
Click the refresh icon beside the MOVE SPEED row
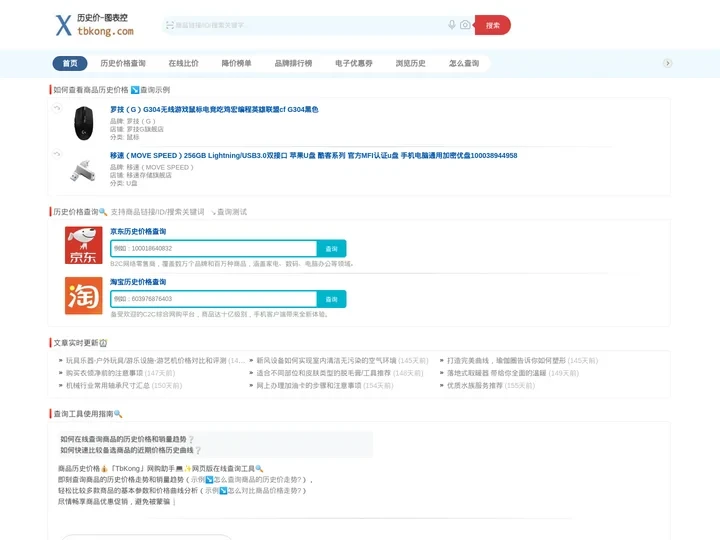coord(57,154)
